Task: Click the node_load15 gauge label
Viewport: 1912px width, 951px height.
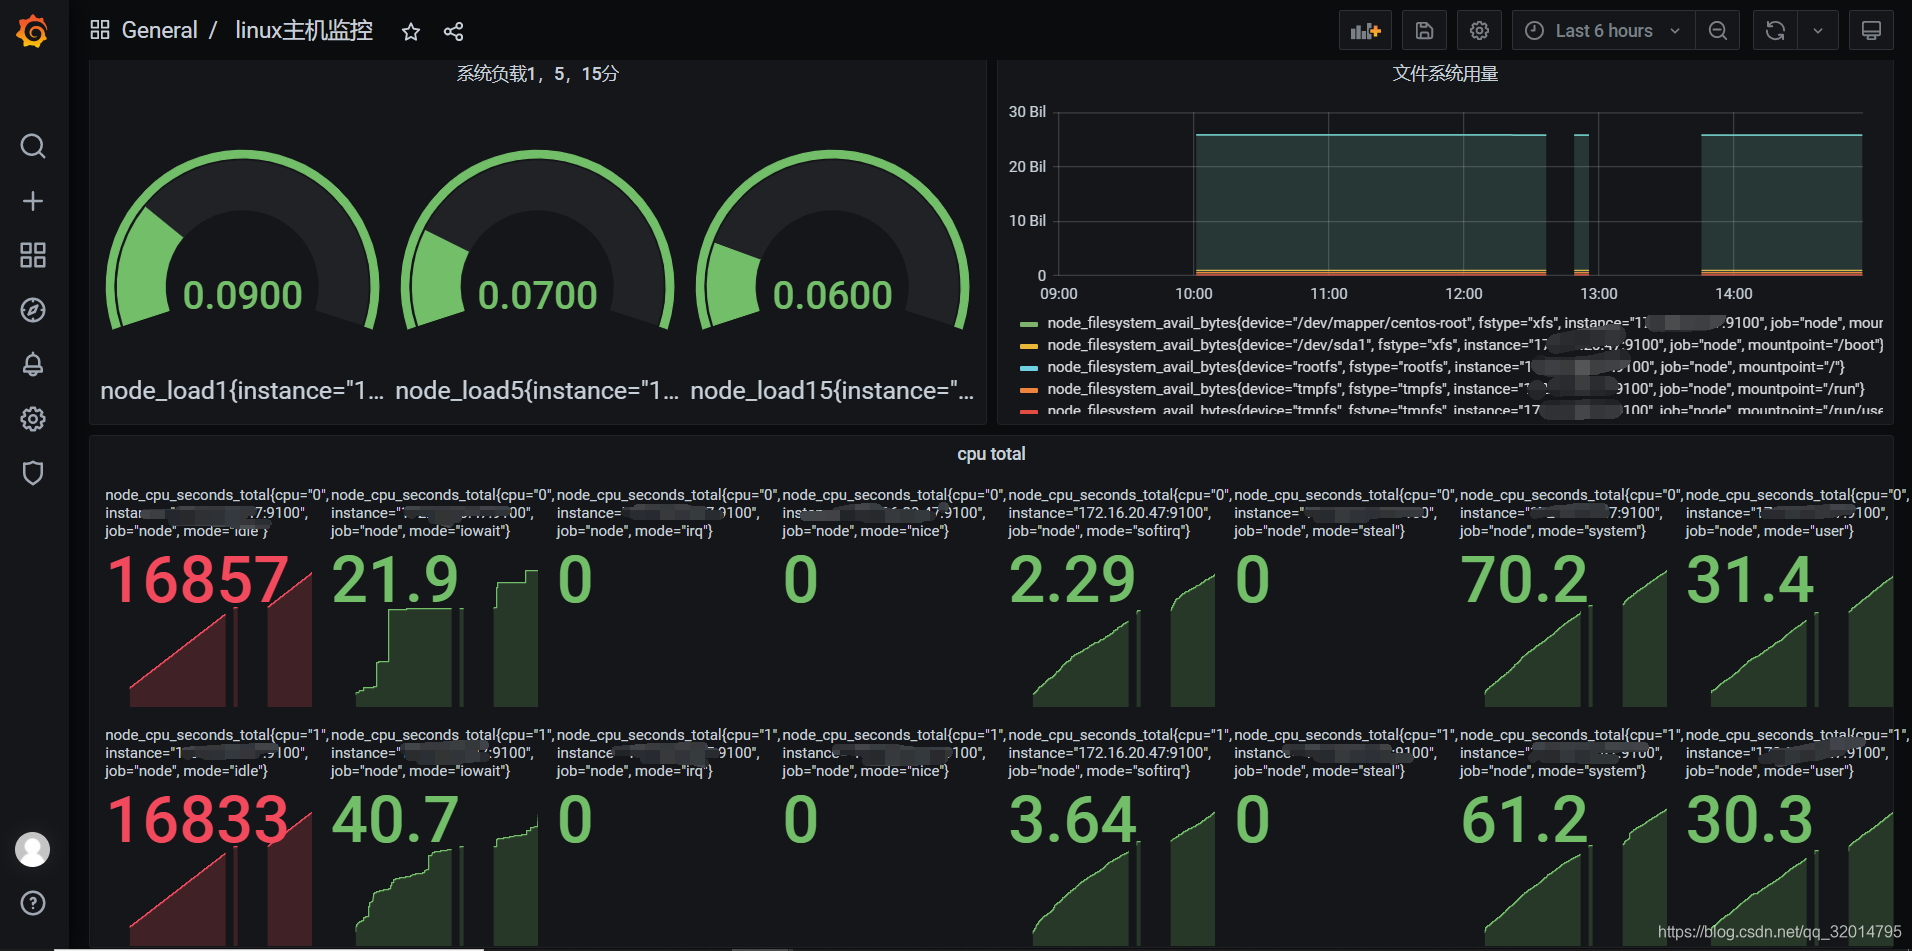Action: point(832,391)
